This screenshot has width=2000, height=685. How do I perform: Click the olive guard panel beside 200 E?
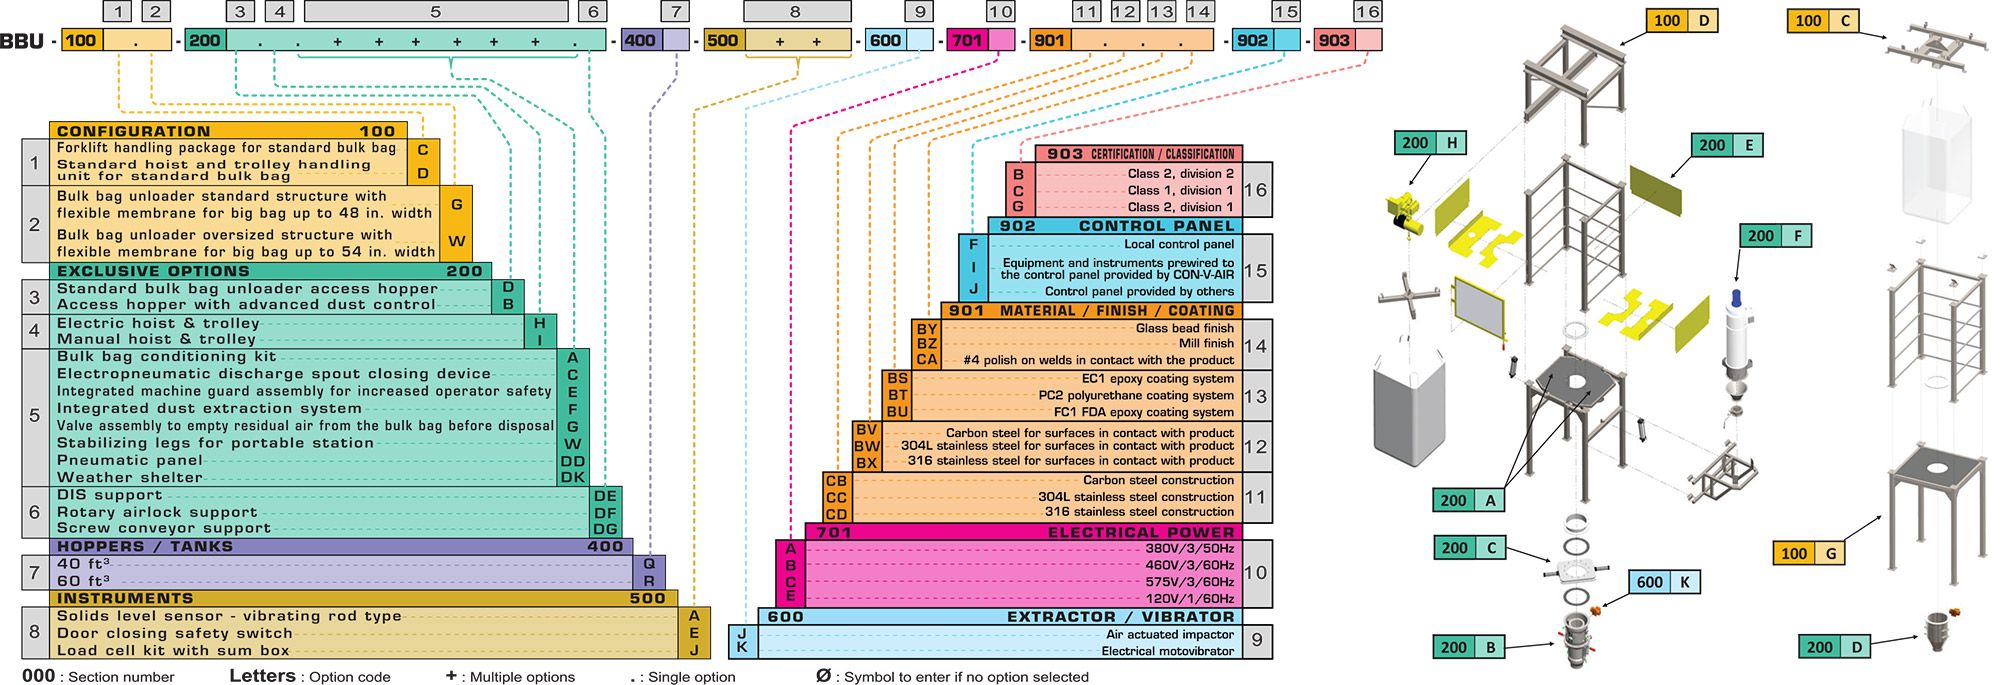tap(1655, 191)
